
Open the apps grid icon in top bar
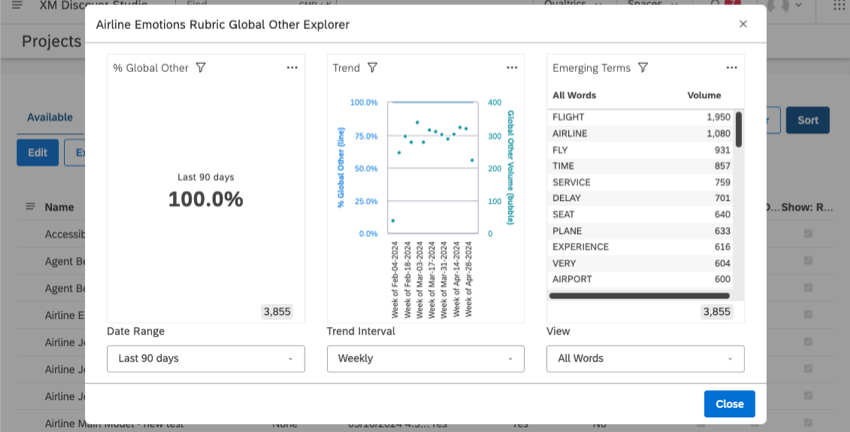pyautogui.click(x=839, y=5)
